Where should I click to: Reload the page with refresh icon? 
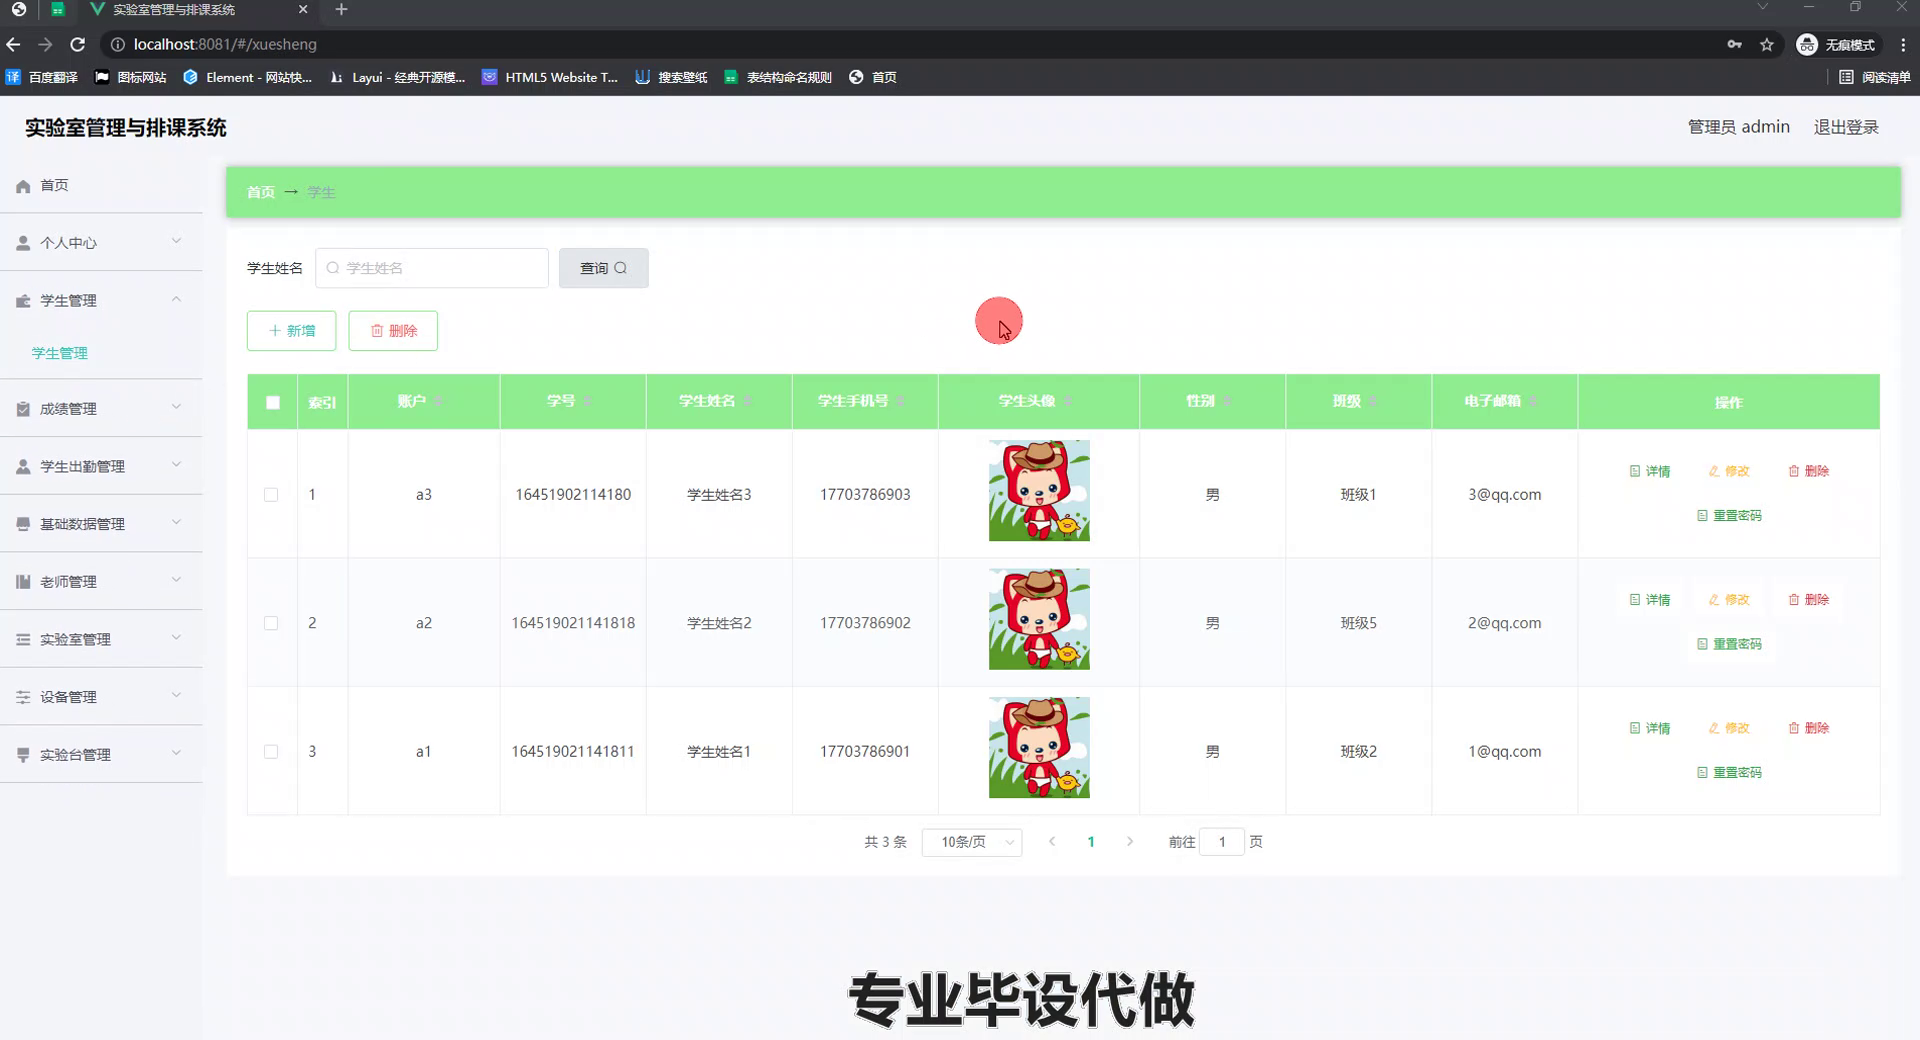coord(77,44)
